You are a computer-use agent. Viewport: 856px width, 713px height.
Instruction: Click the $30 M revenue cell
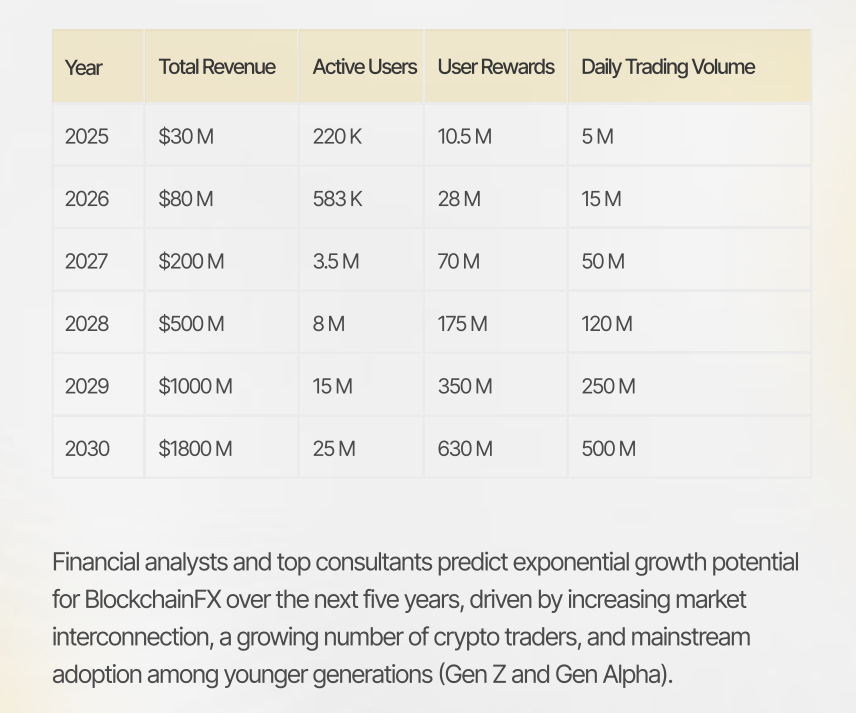186,136
